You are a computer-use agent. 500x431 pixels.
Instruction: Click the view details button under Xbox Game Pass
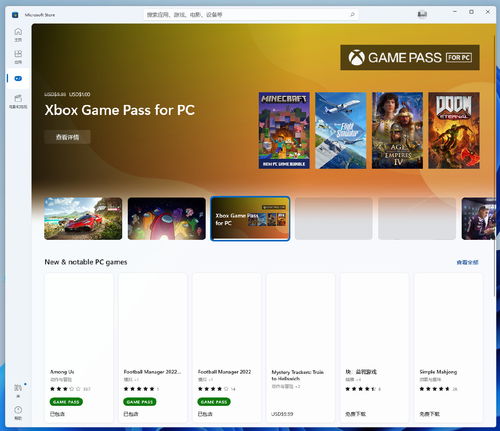click(67, 137)
